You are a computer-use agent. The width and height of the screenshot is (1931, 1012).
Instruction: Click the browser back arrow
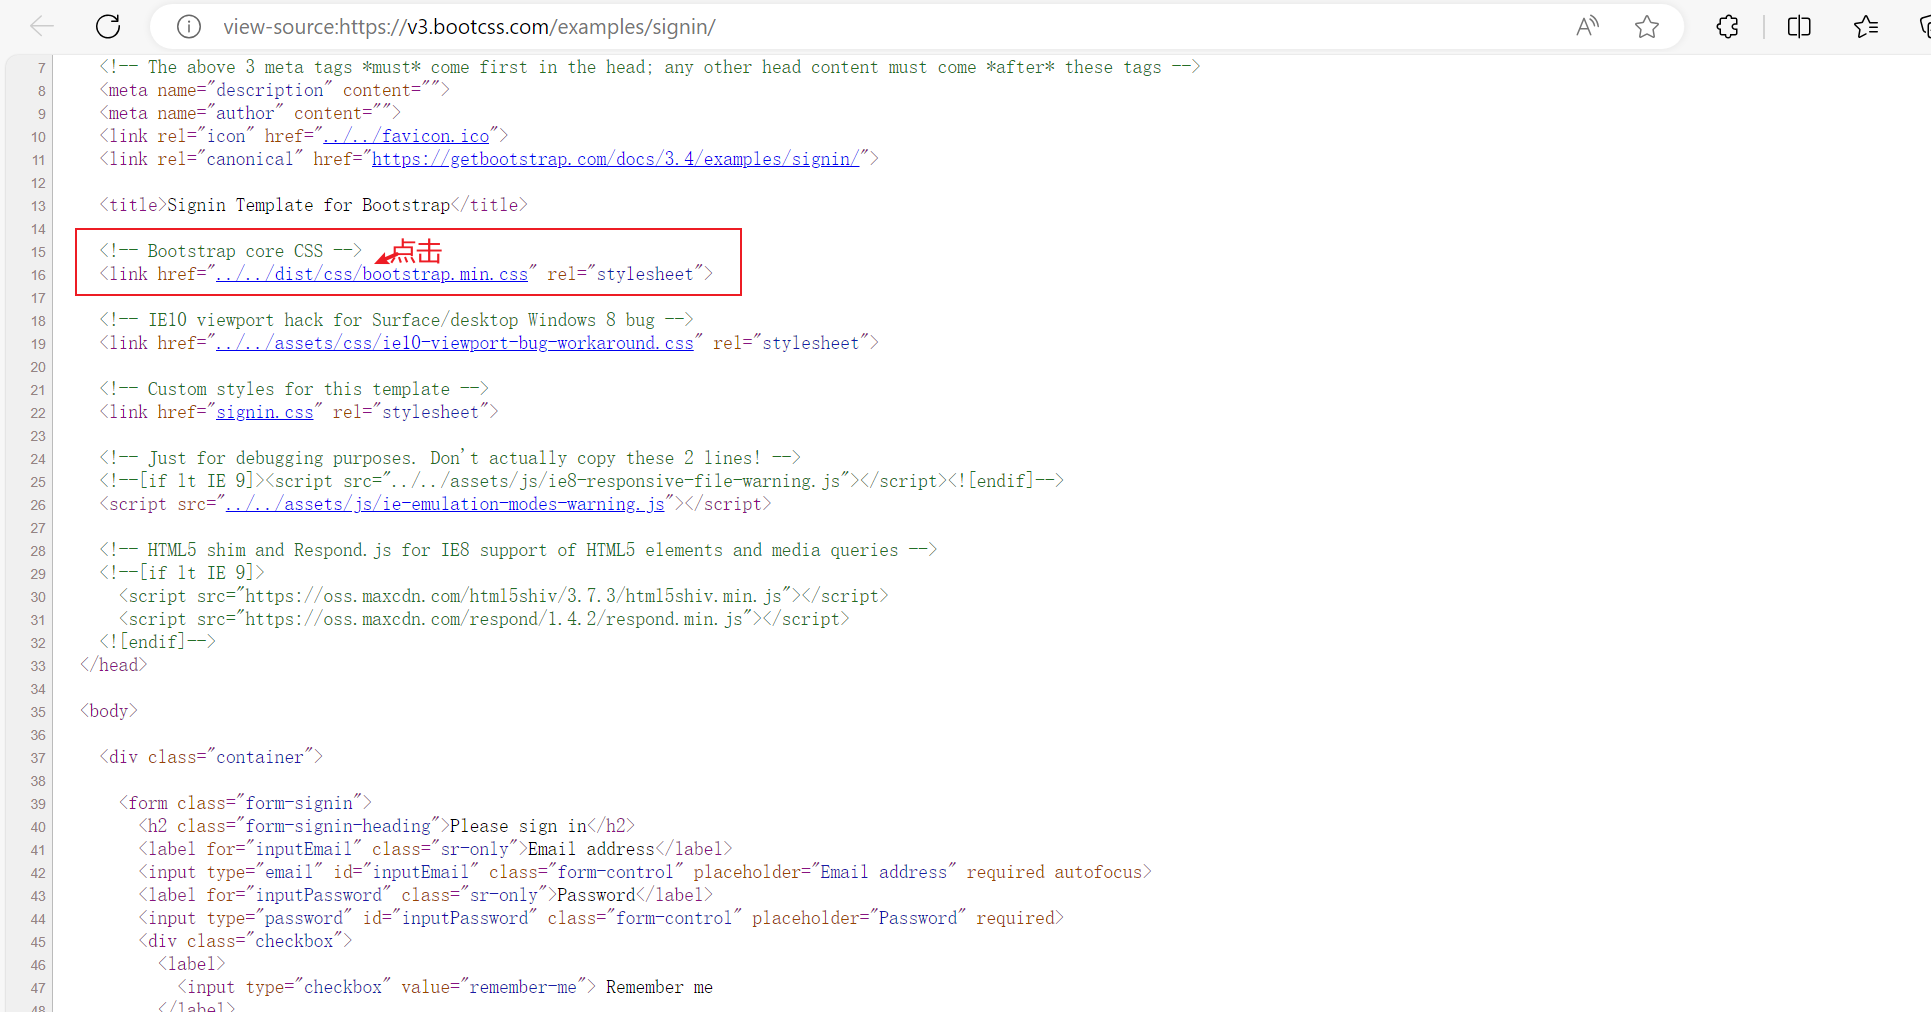point(42,27)
